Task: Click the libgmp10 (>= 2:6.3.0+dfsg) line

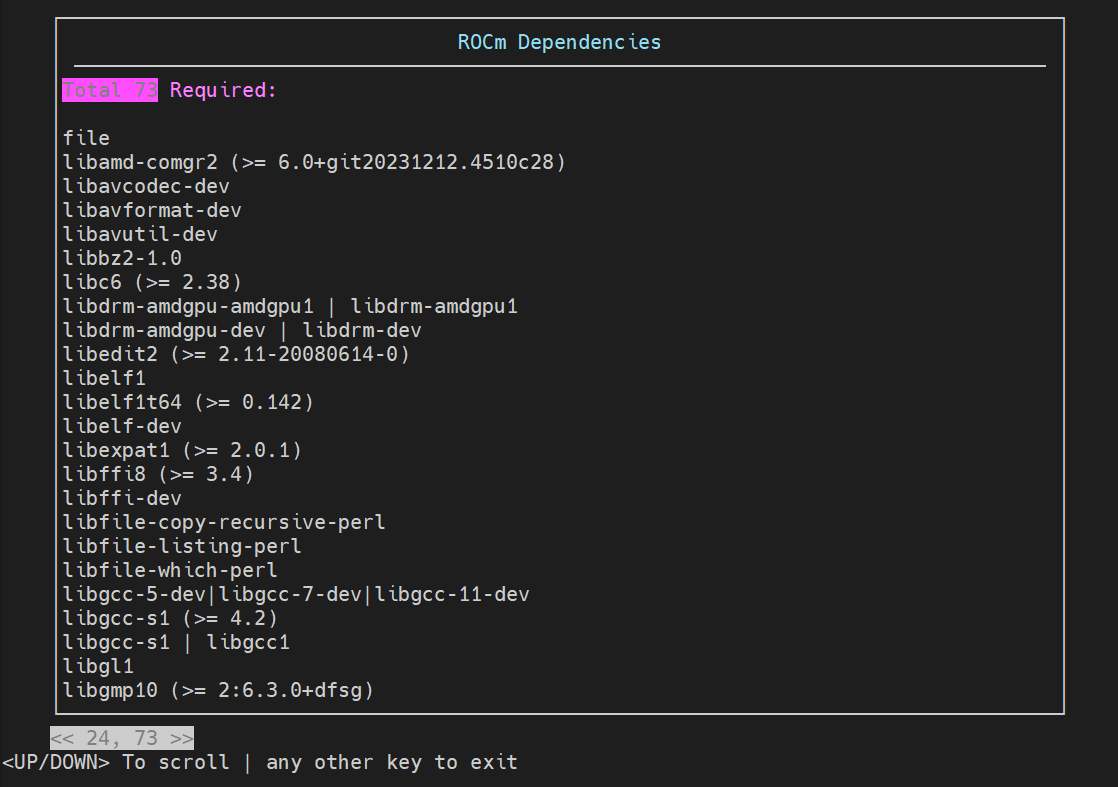Action: pos(218,690)
